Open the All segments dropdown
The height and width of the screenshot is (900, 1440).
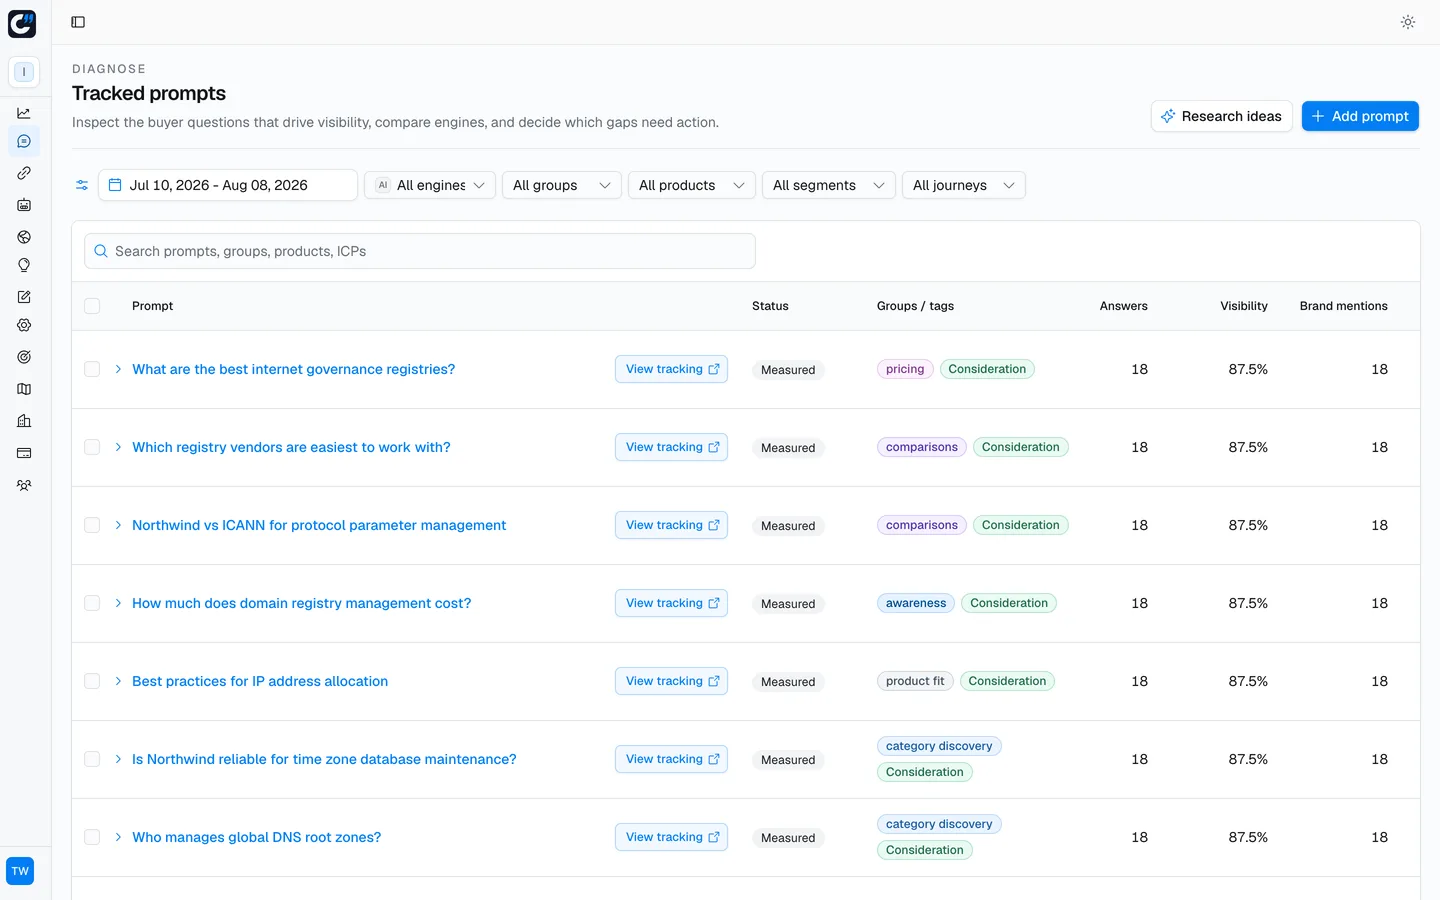point(829,185)
